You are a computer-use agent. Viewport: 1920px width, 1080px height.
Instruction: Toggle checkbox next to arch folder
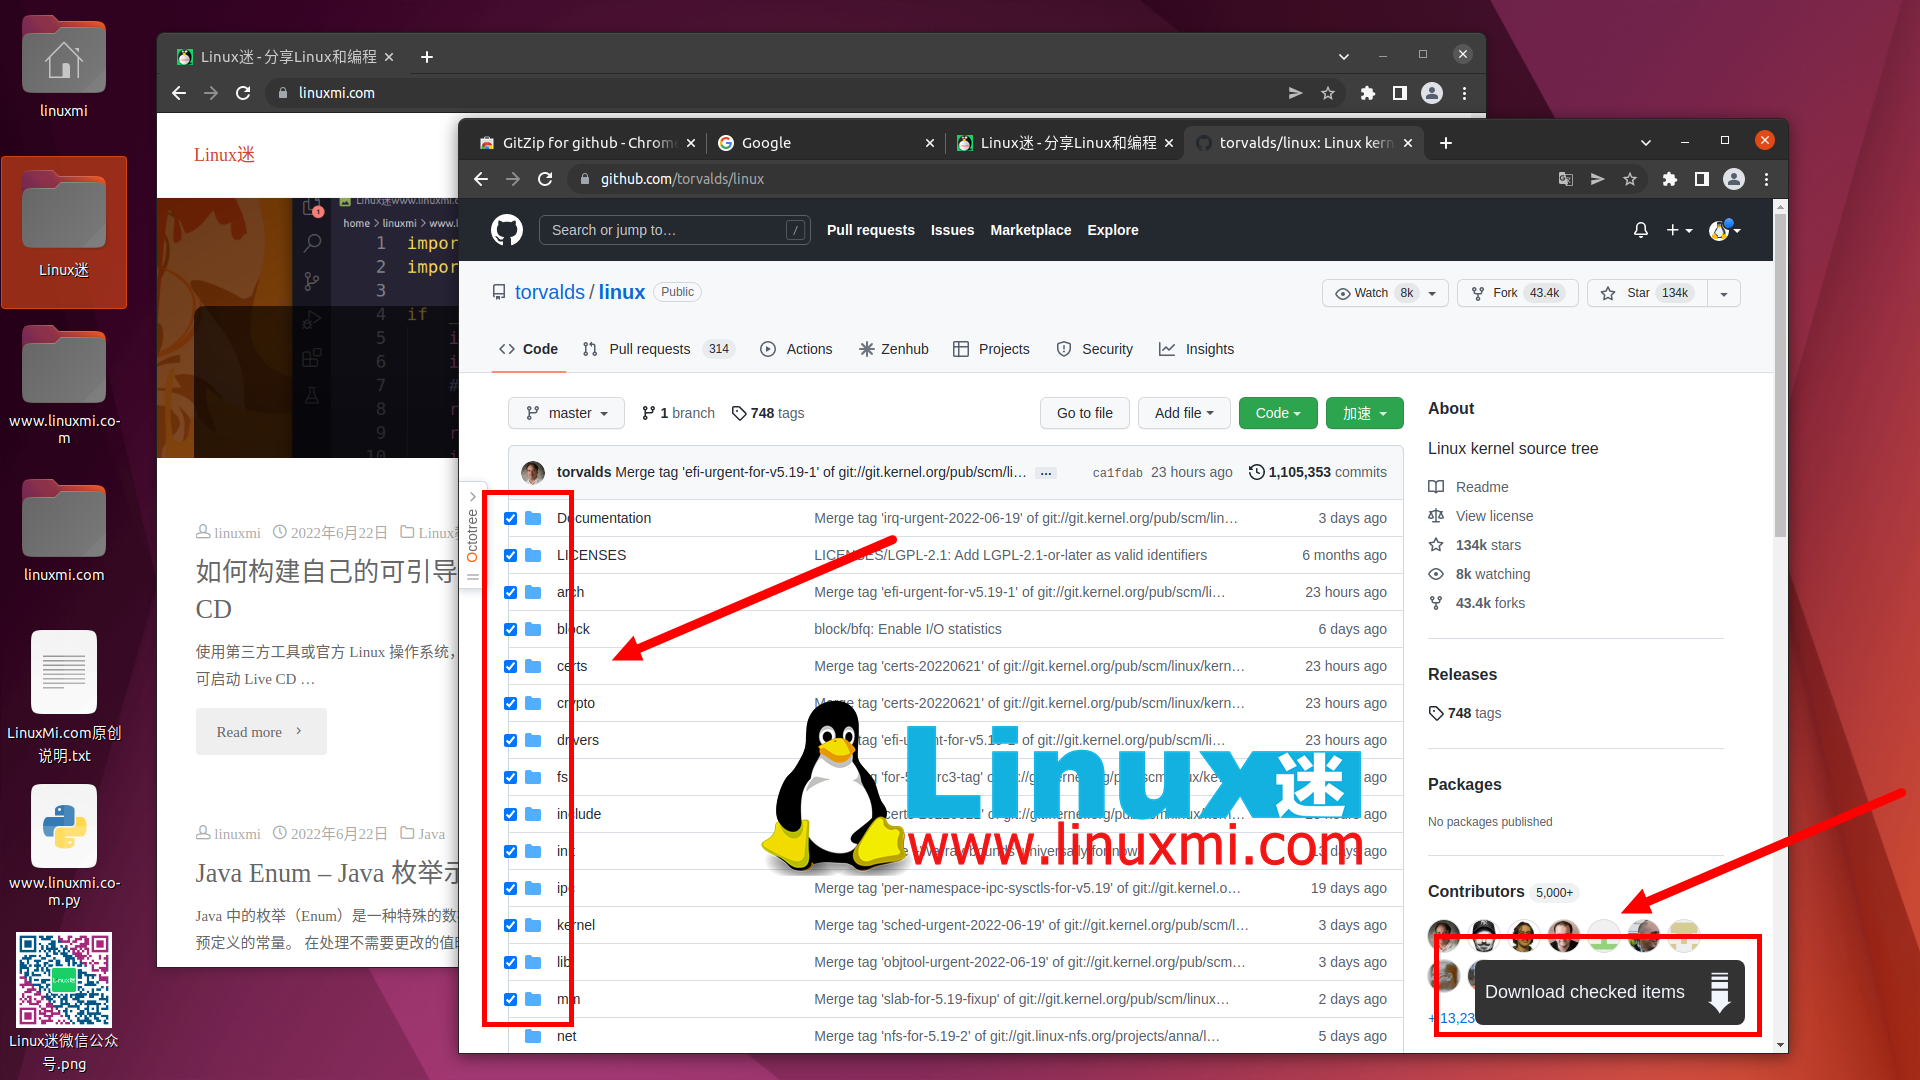(x=512, y=592)
